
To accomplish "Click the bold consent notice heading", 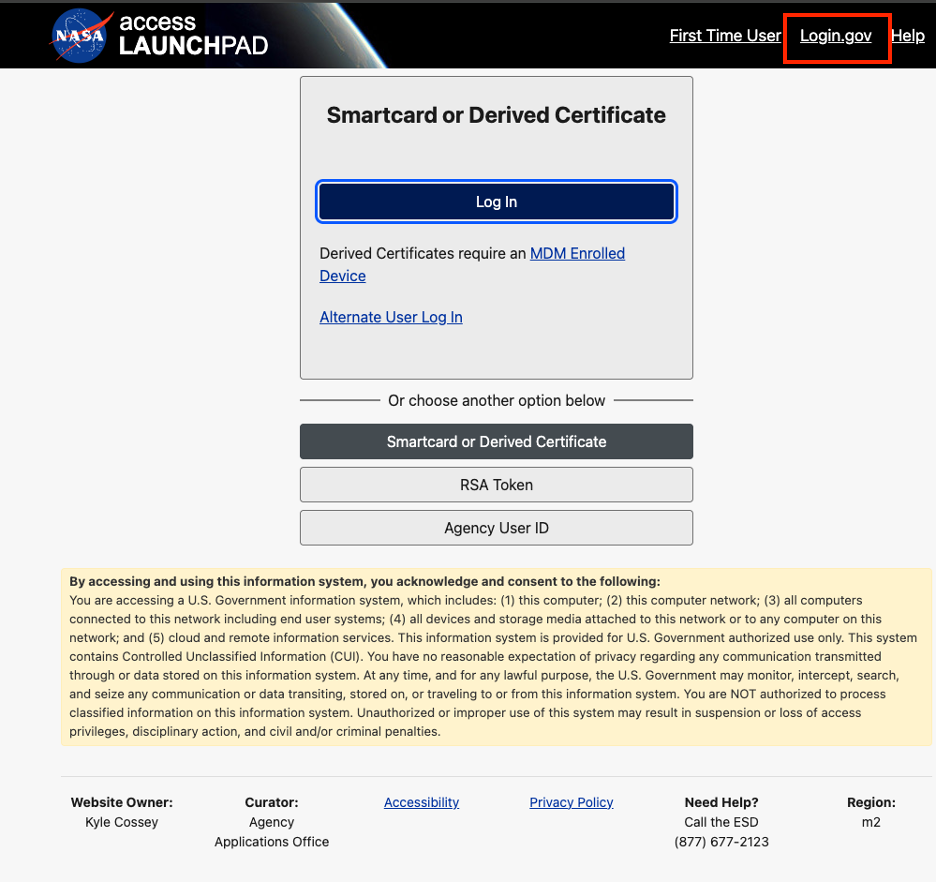I will tap(365, 581).
